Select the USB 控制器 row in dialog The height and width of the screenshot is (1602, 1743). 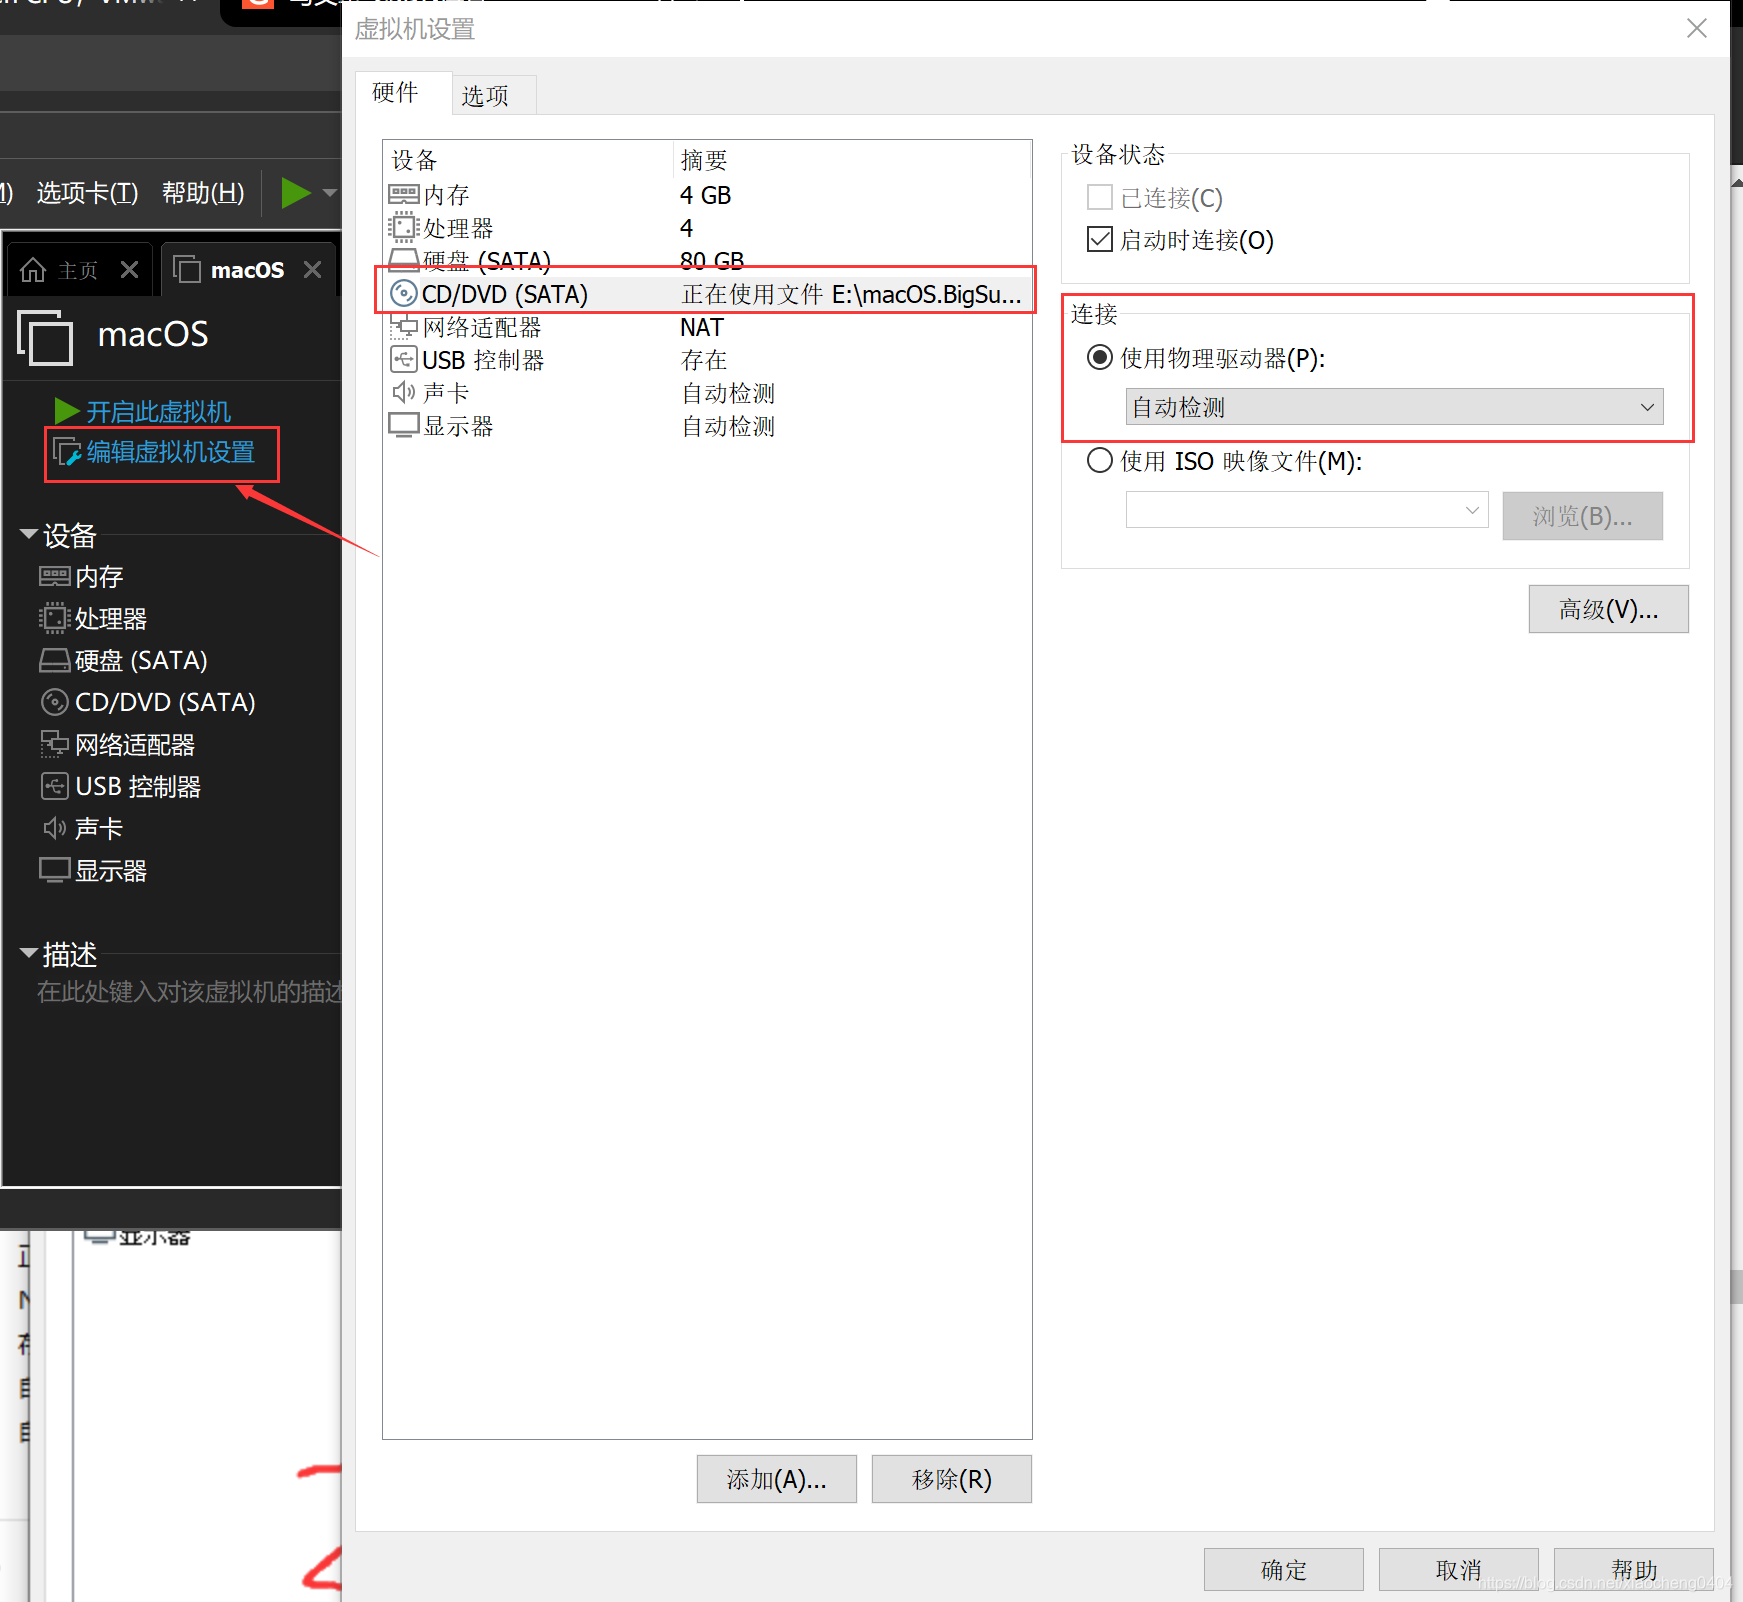coord(707,360)
